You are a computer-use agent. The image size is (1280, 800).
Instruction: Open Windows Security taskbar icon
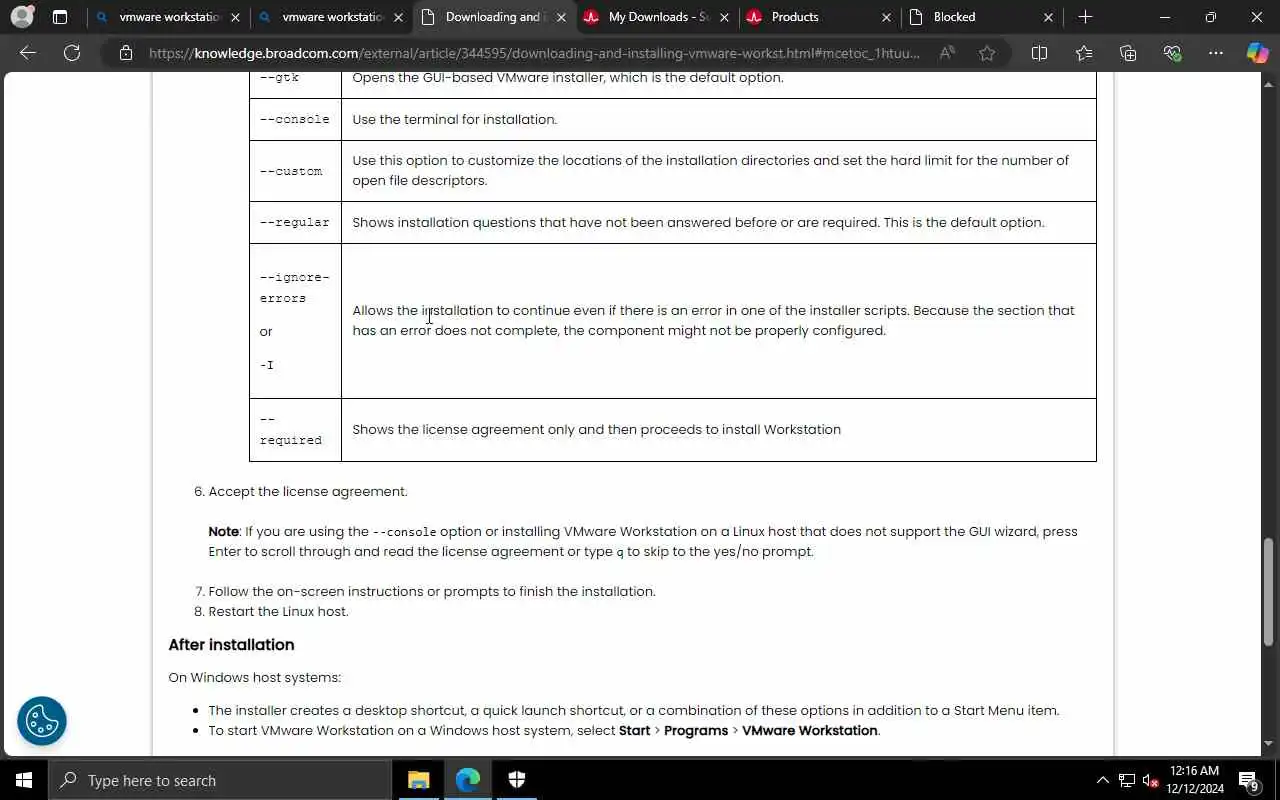pyautogui.click(x=517, y=780)
